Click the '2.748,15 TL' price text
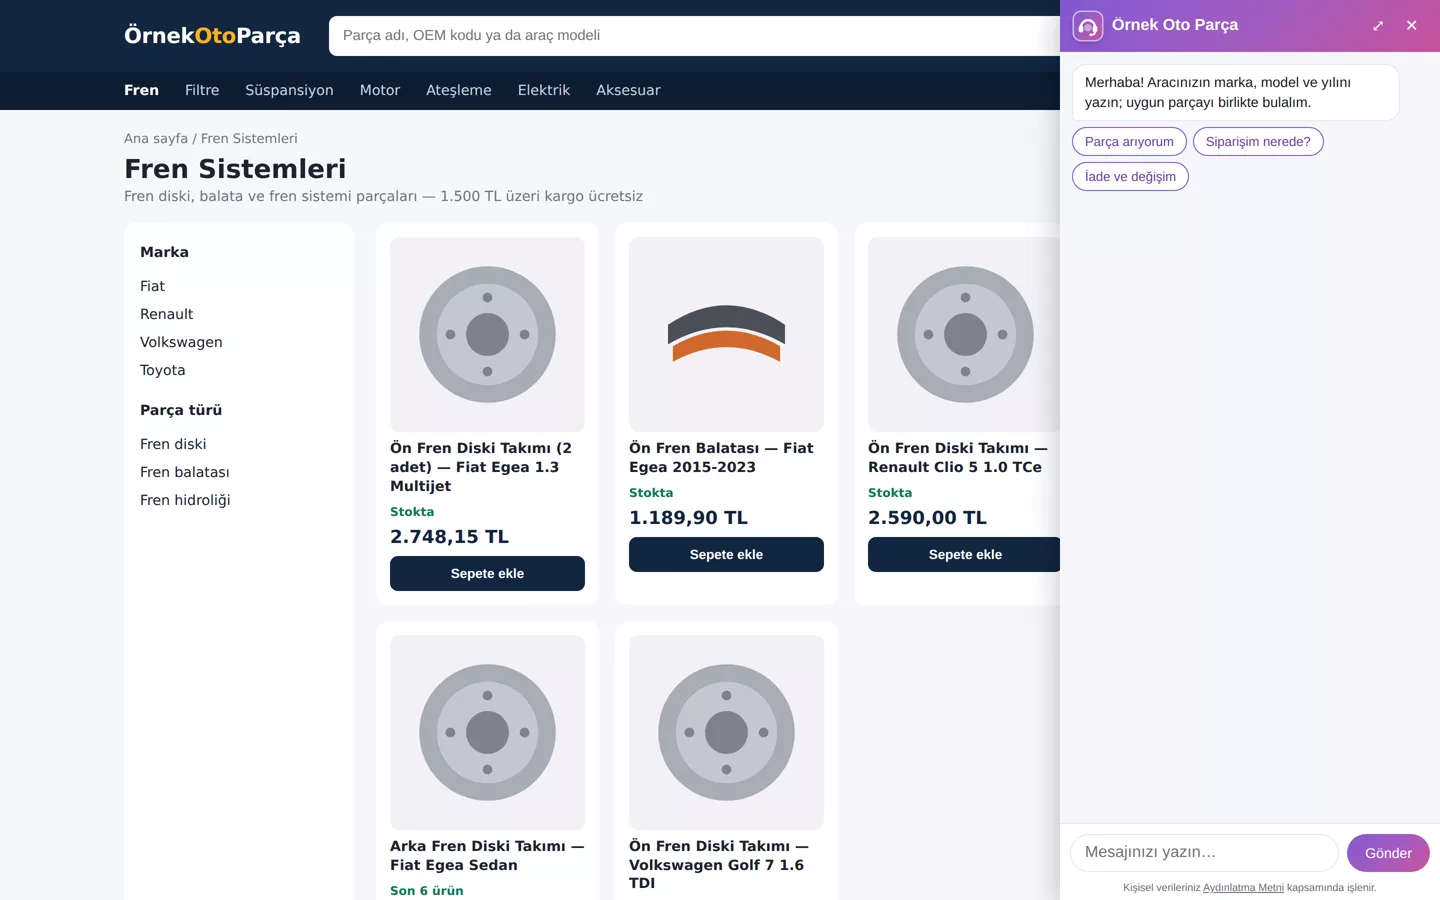This screenshot has height=900, width=1440. (449, 537)
